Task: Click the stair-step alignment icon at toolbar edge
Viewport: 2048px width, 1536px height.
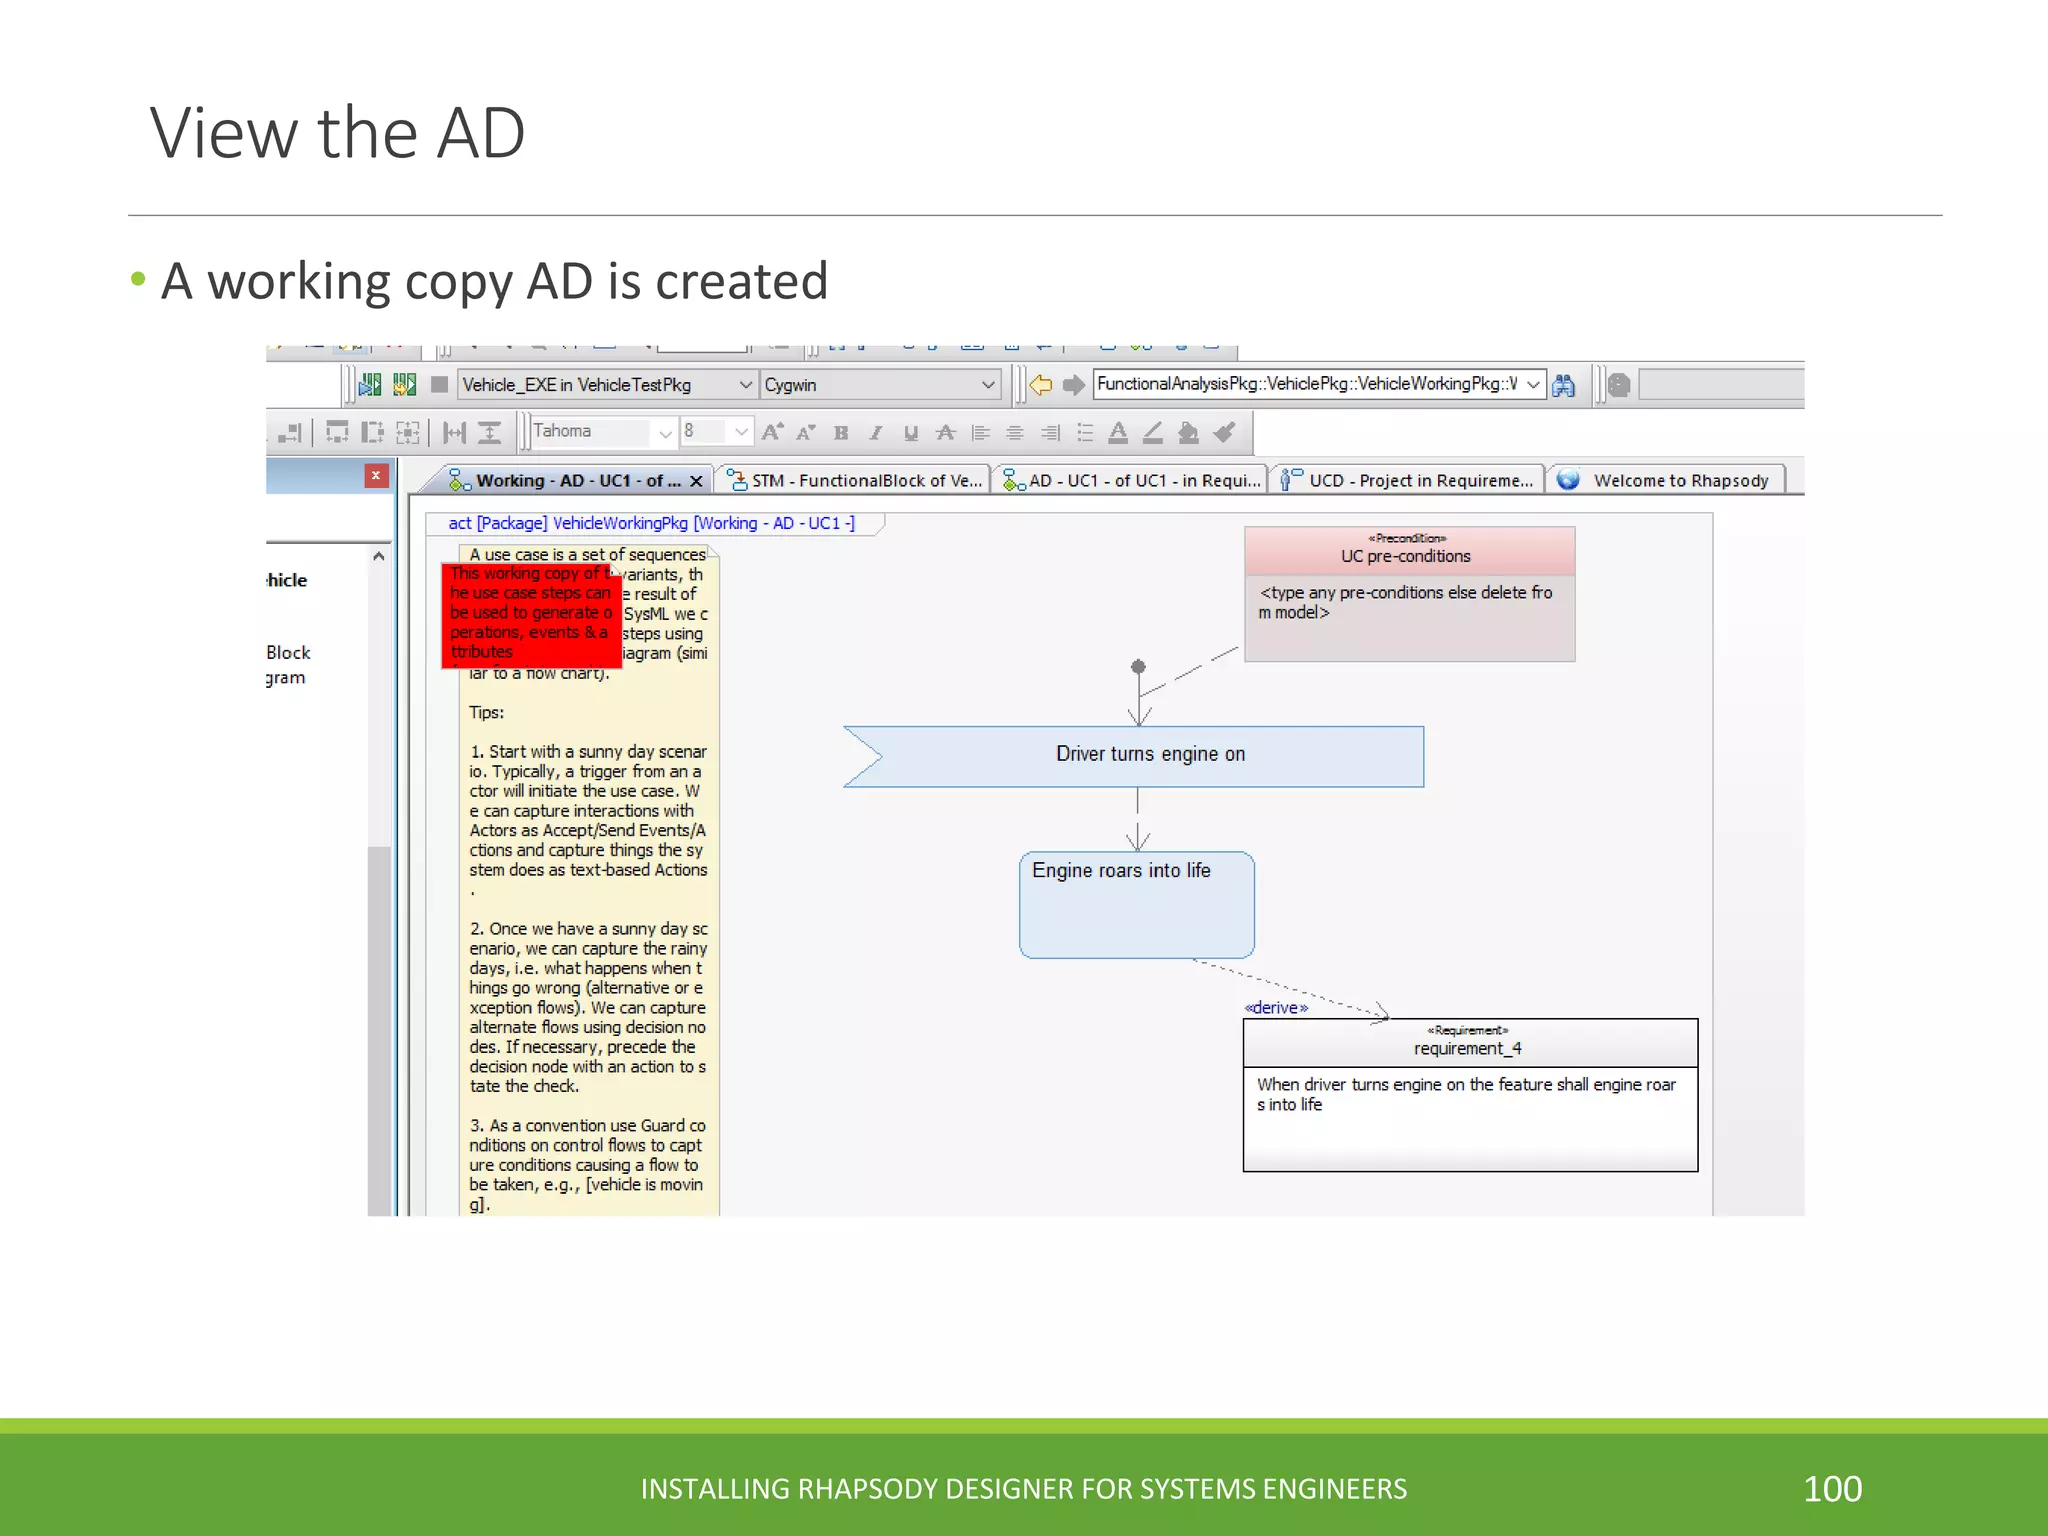Action: [x=290, y=432]
